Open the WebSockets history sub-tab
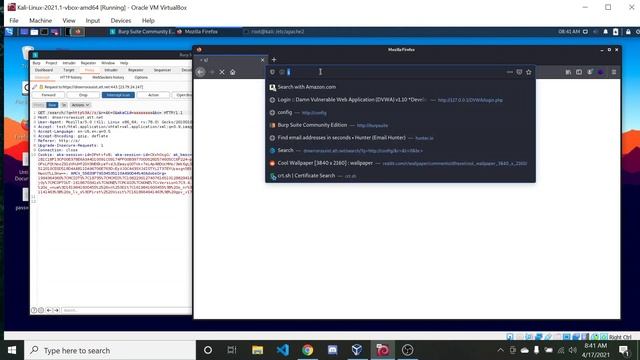Viewport: 640px width, 360px height. click(x=108, y=77)
